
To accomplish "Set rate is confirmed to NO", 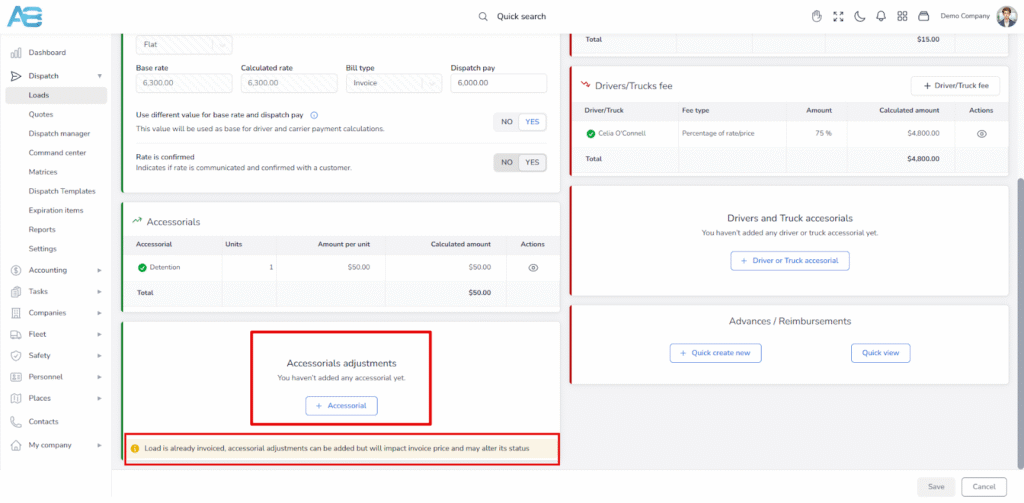I will (507, 162).
